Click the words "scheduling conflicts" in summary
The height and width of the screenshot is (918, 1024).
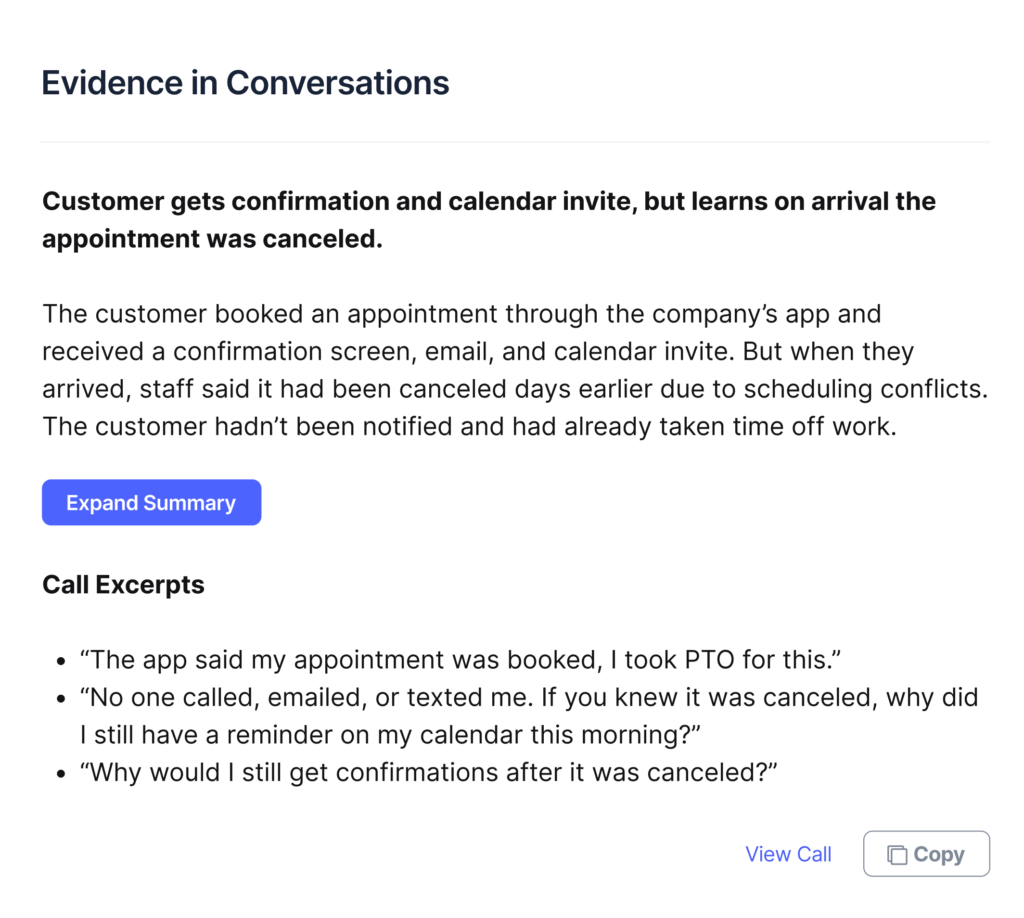point(865,388)
